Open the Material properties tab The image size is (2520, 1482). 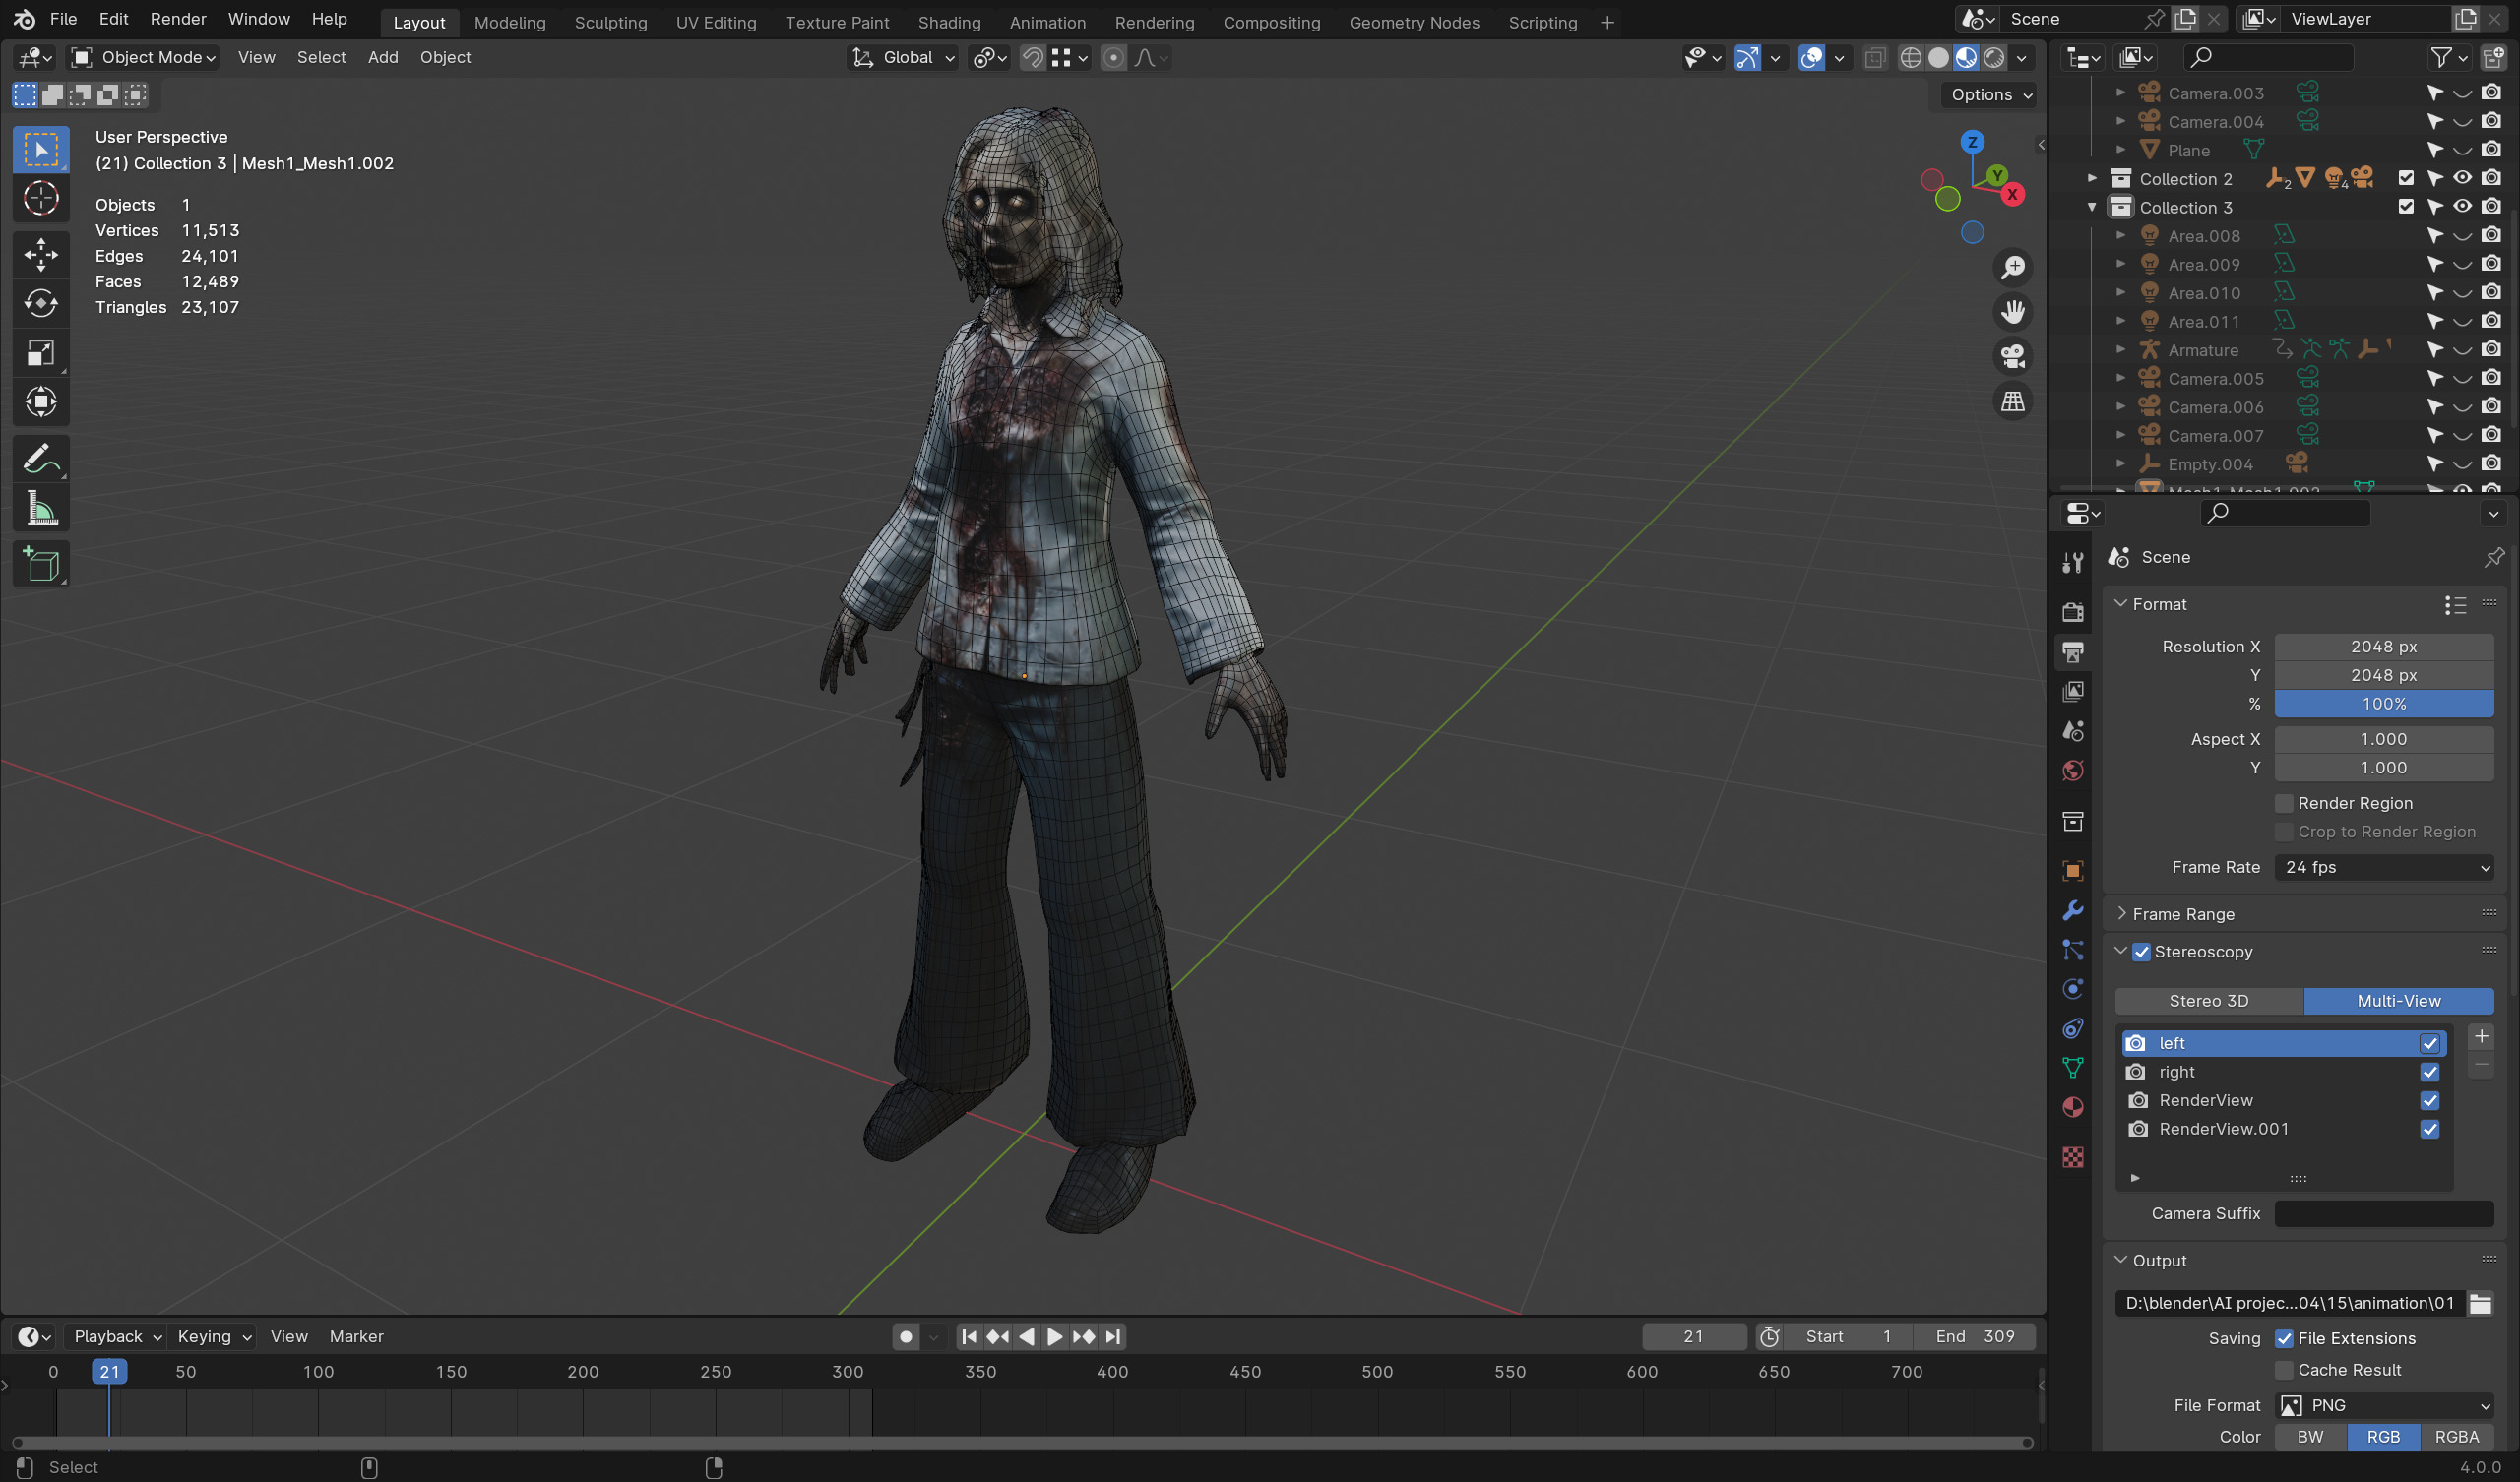(2072, 1108)
